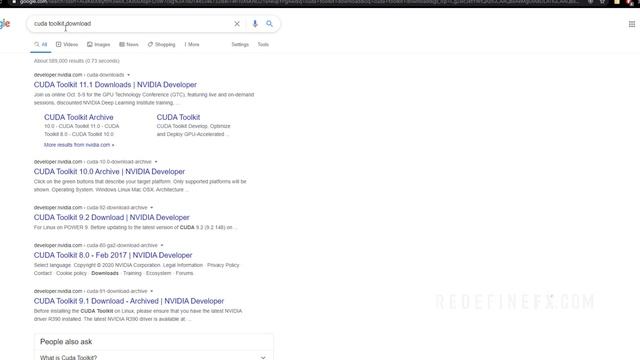Viewport: 640px width, 360px height.
Task: Open CUDA Toolkit sitelink
Action: click(178, 118)
